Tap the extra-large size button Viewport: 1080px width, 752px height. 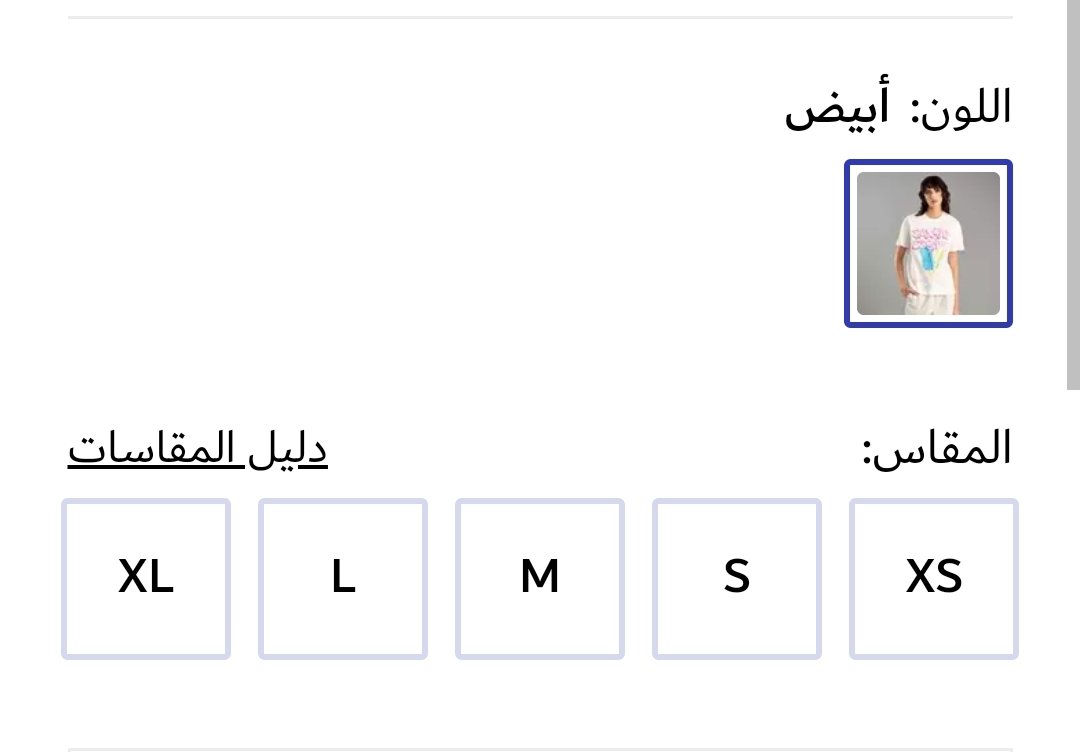(146, 578)
